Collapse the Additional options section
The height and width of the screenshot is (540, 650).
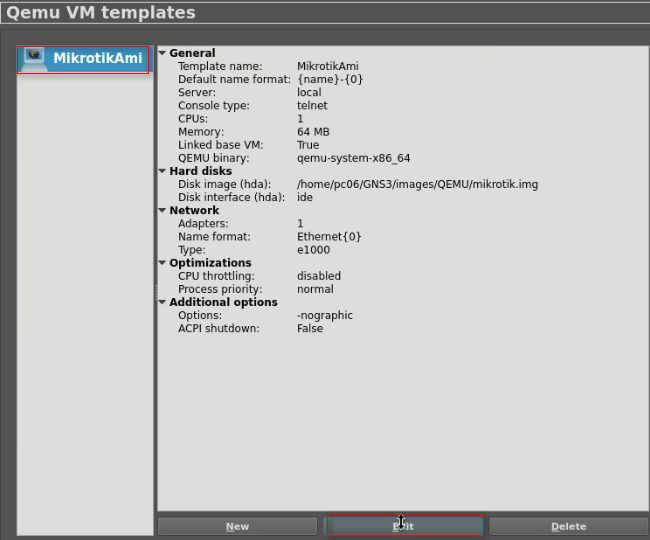coord(162,302)
